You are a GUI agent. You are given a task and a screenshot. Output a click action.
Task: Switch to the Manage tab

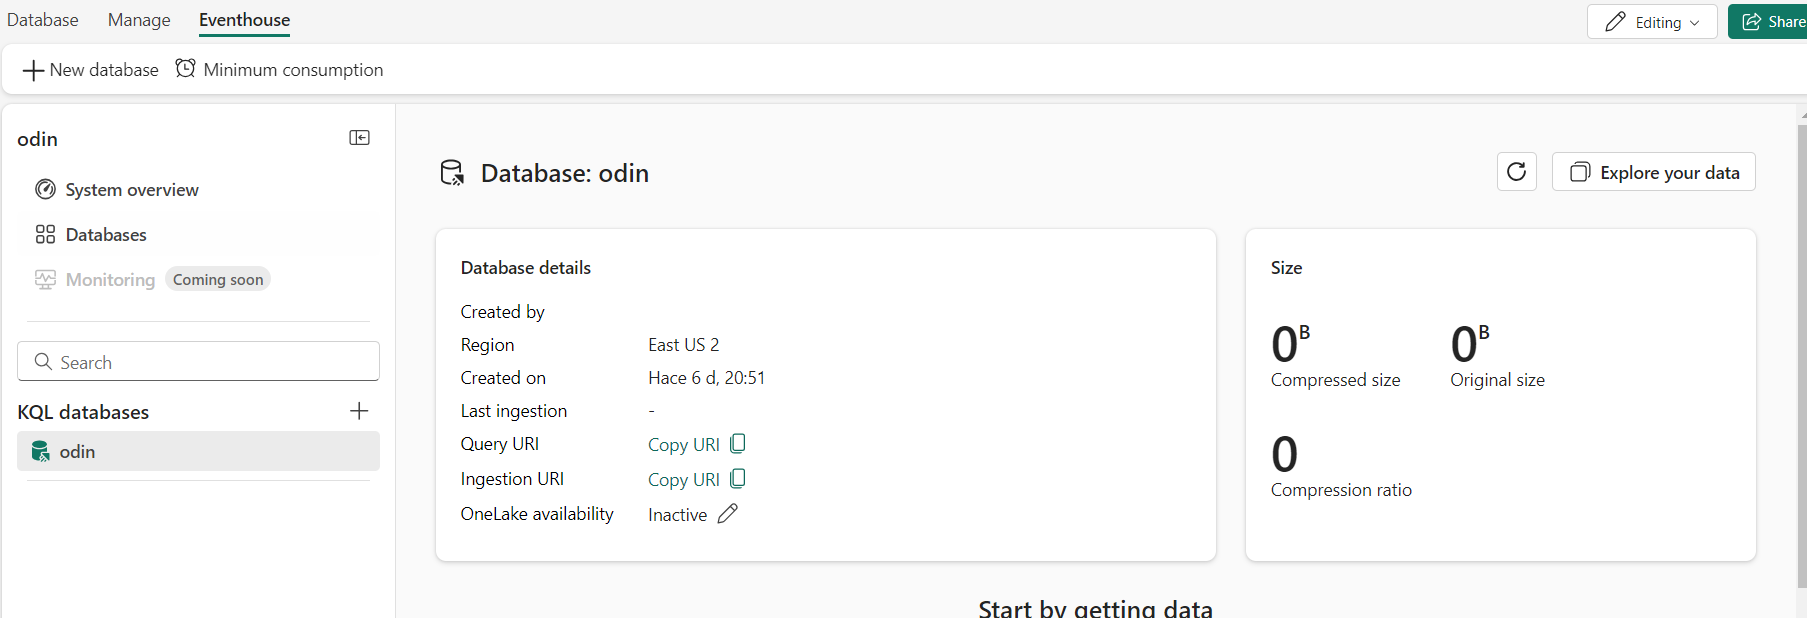tap(139, 20)
